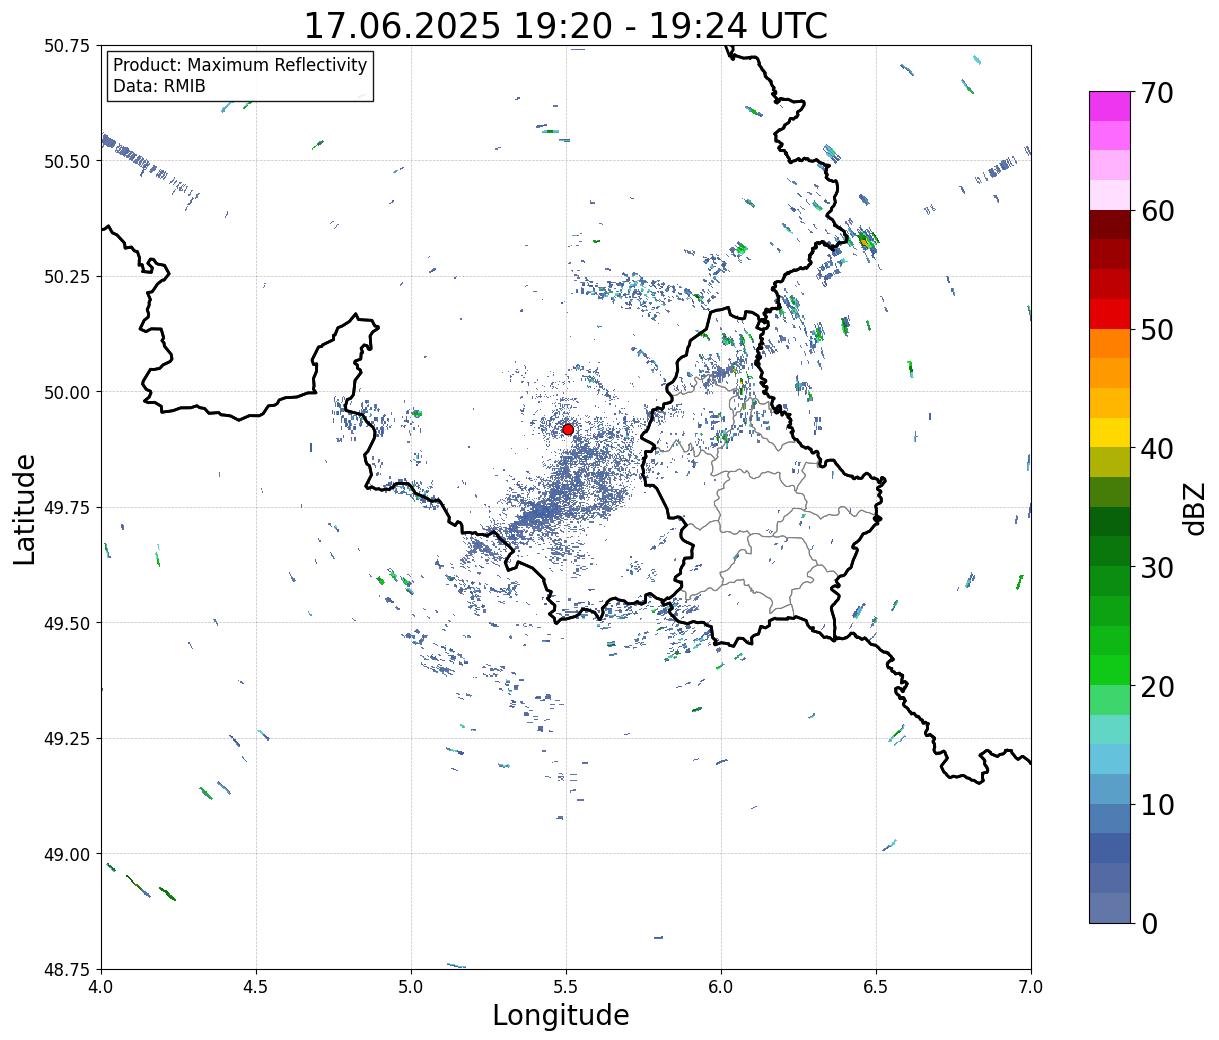Click the blue 10 dBZ color band
Image resolution: width=1219 pixels, height=1040 pixels.
(1110, 818)
